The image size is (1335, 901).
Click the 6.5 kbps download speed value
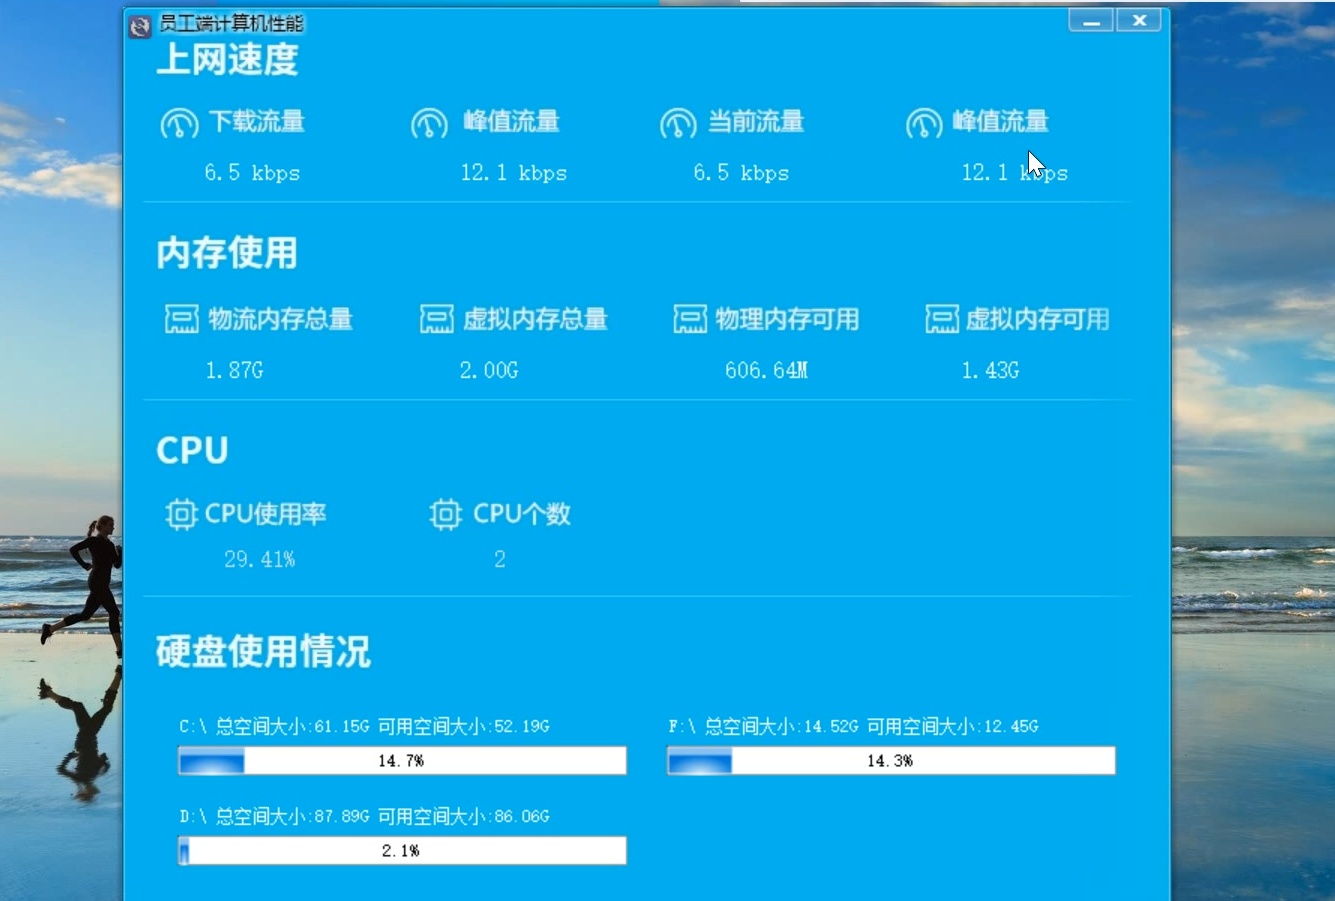tap(253, 172)
